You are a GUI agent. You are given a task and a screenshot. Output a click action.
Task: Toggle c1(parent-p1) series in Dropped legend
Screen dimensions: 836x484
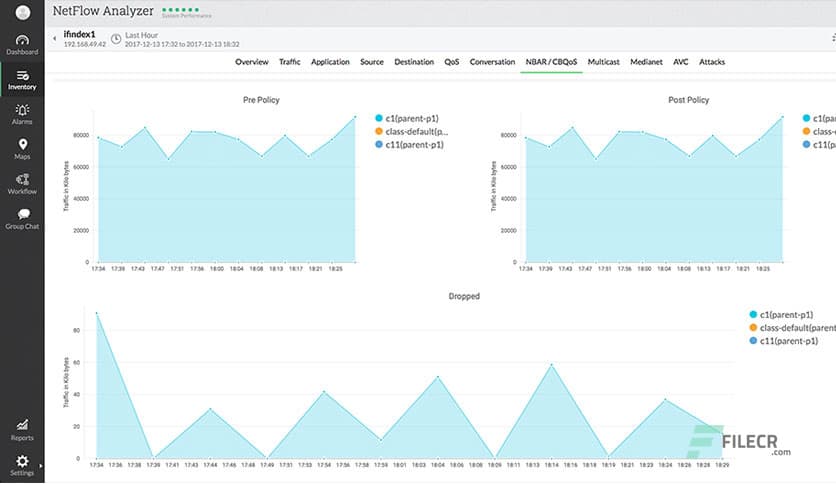point(781,314)
